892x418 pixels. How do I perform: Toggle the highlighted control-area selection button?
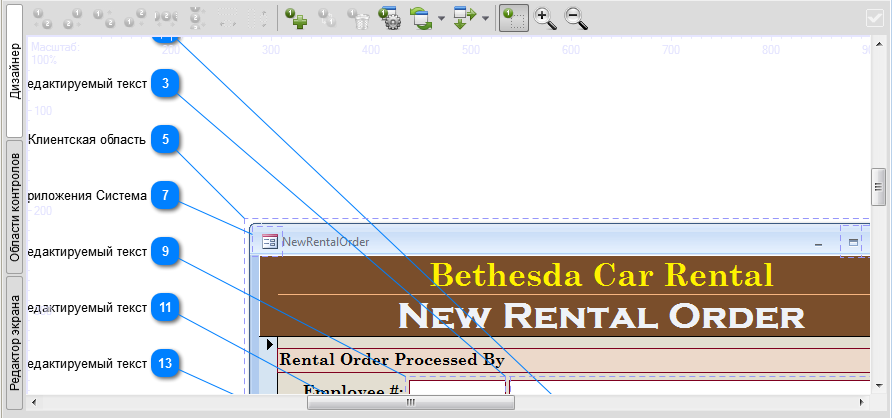[x=514, y=18]
